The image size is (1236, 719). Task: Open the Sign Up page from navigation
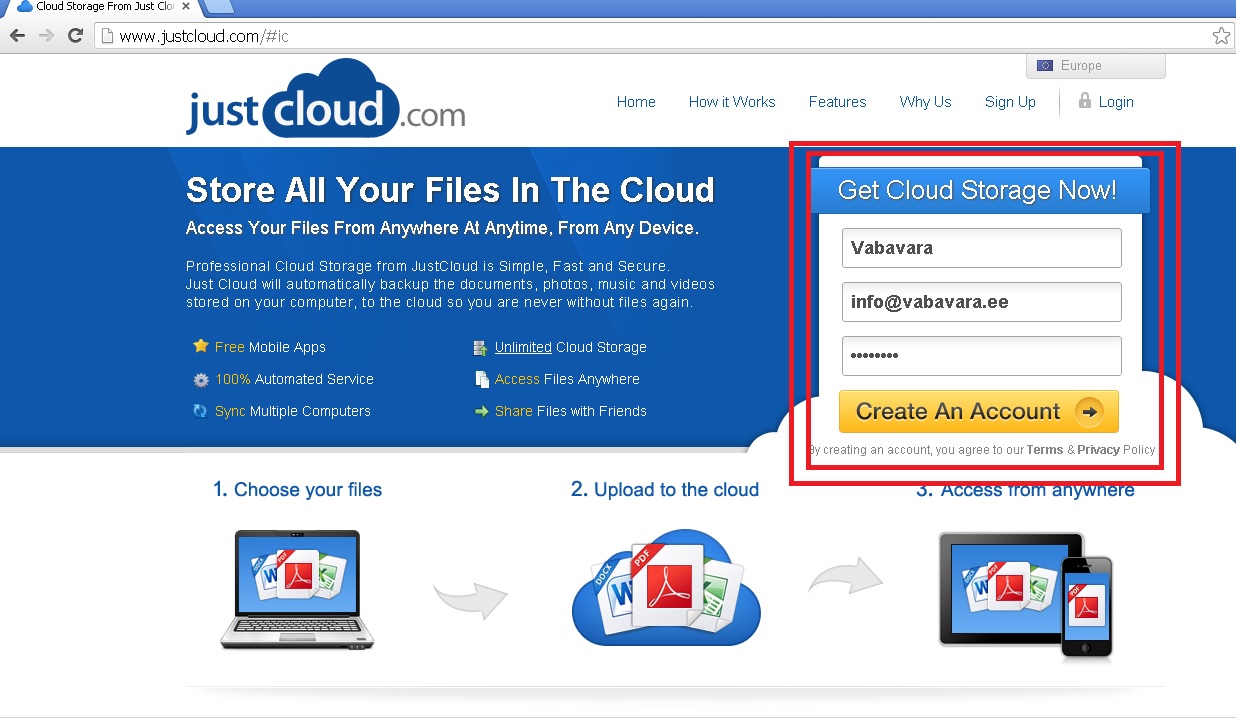pyautogui.click(x=1010, y=102)
